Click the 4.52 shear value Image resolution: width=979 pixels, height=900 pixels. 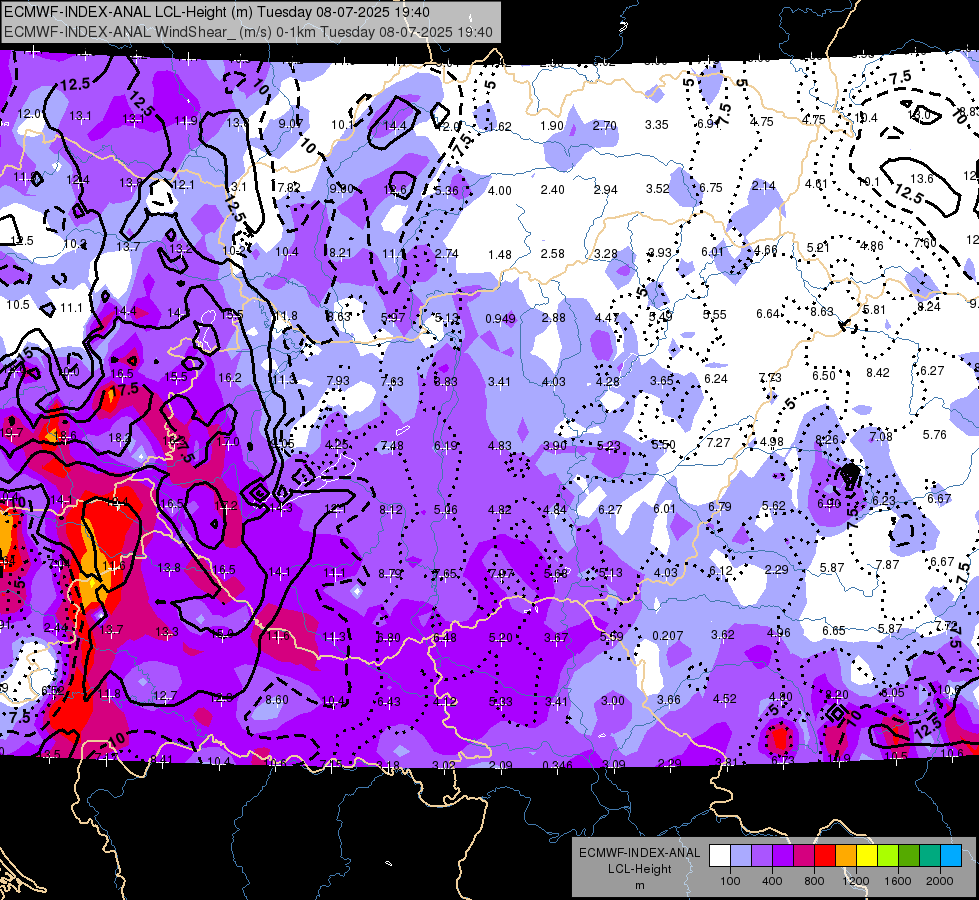tap(725, 699)
